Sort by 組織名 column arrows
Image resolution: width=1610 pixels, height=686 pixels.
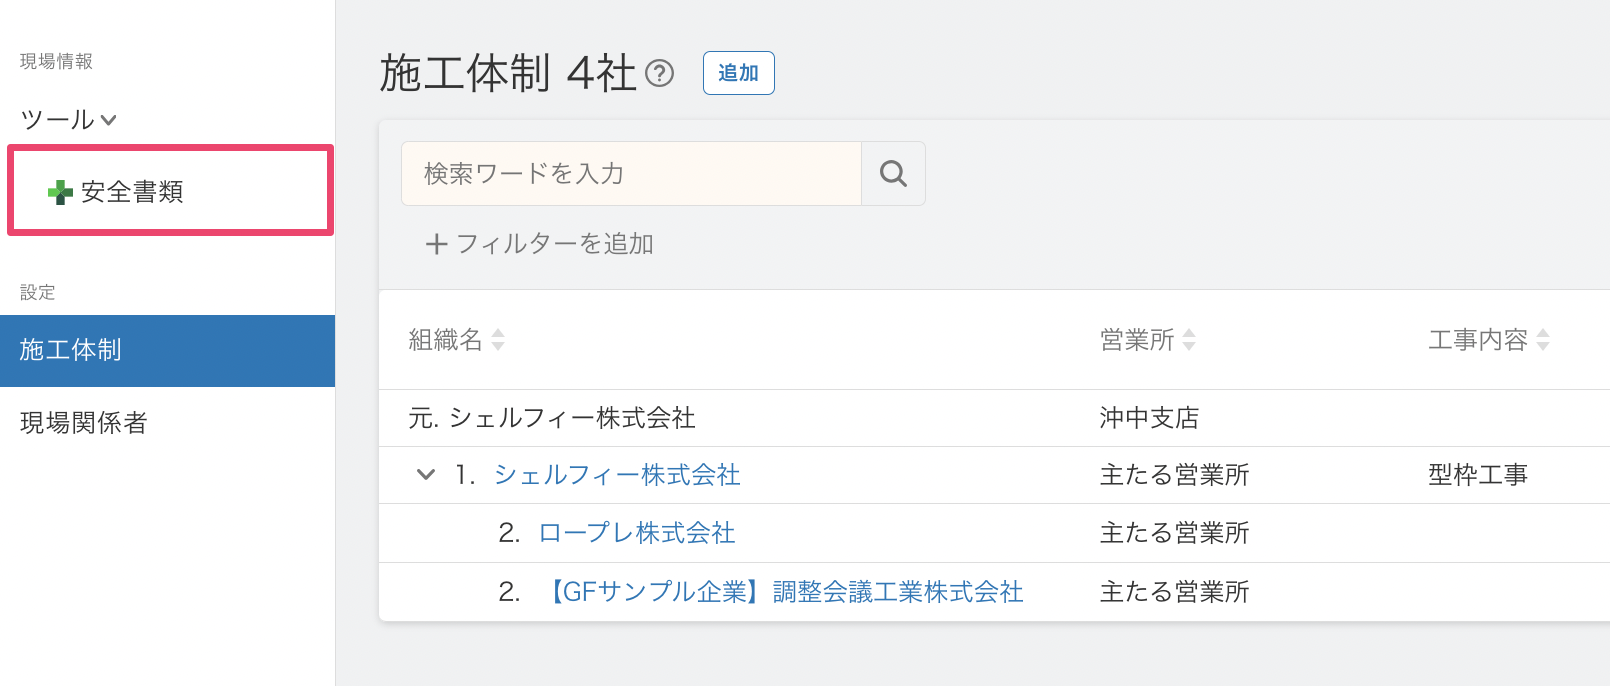tap(498, 340)
